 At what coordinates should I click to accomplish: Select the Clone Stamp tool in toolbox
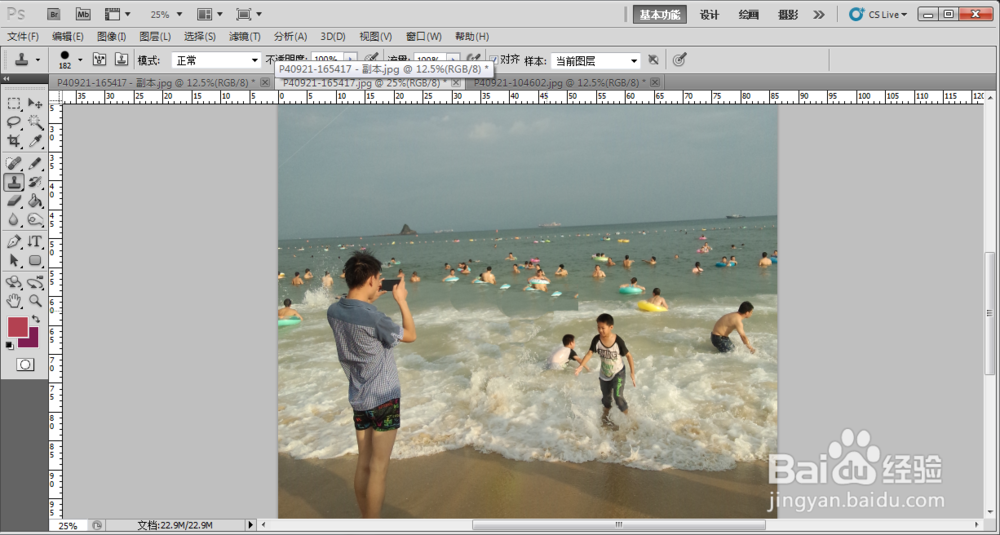(13, 182)
